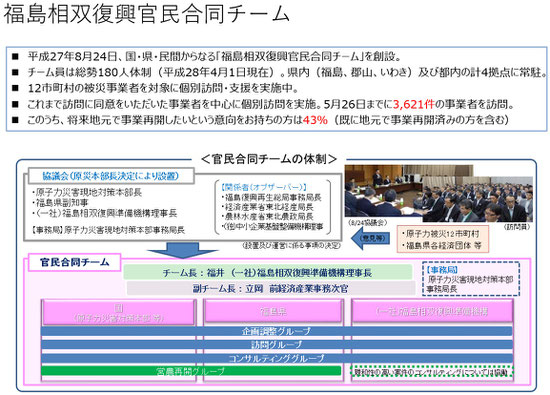
Task: Select the blue 訪問グループ bar
Action: (x=277, y=345)
